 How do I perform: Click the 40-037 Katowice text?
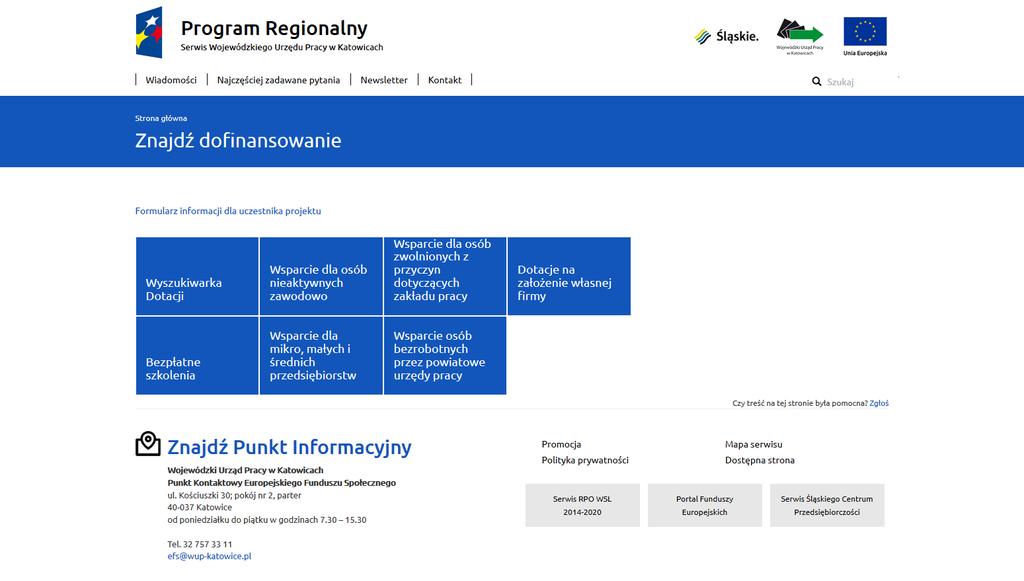200,507
